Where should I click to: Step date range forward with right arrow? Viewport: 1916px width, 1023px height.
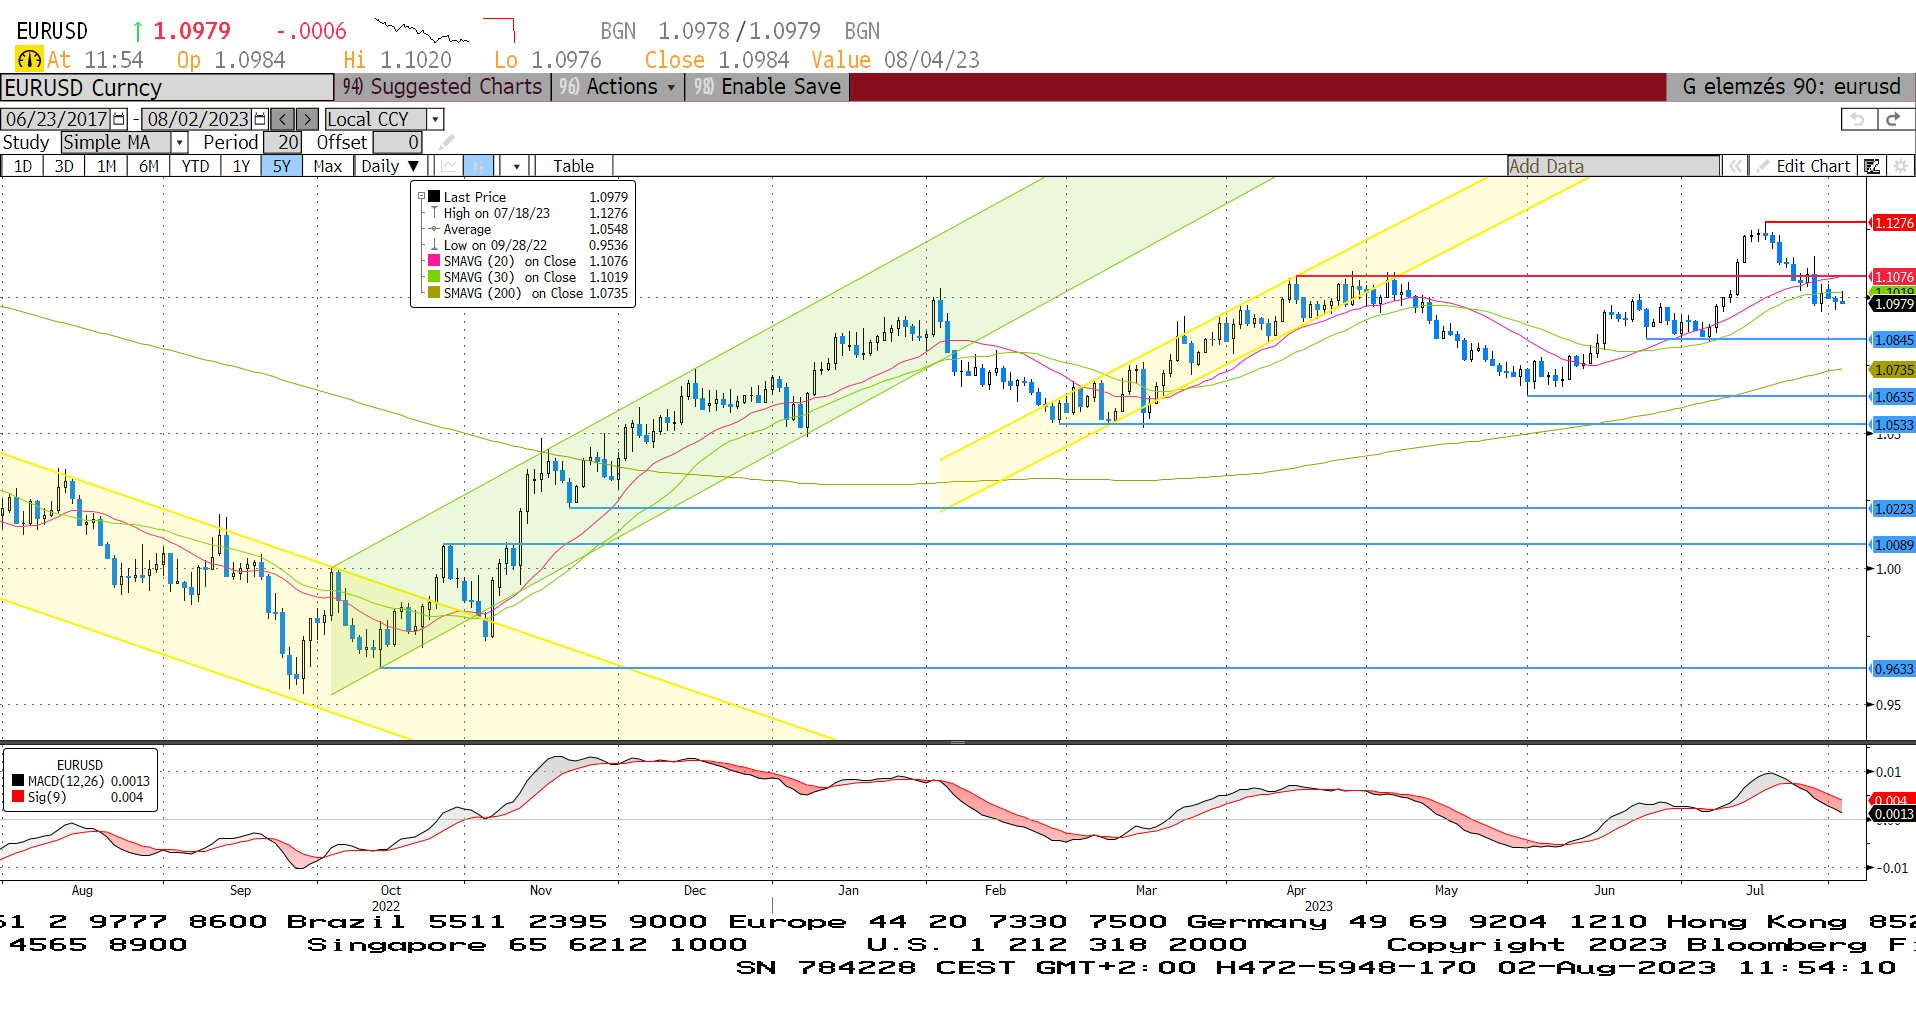[307, 119]
